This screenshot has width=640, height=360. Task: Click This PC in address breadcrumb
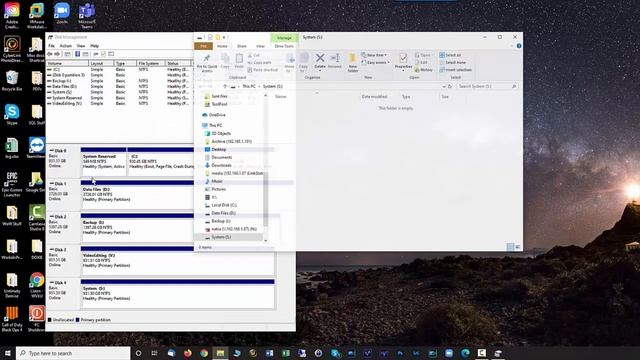click(249, 87)
